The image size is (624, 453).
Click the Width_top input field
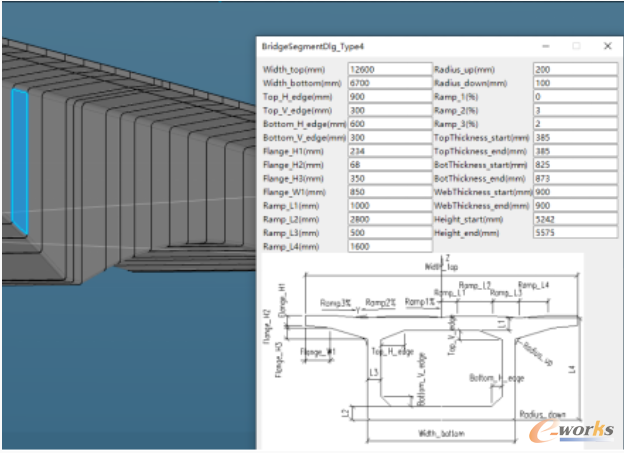388,69
